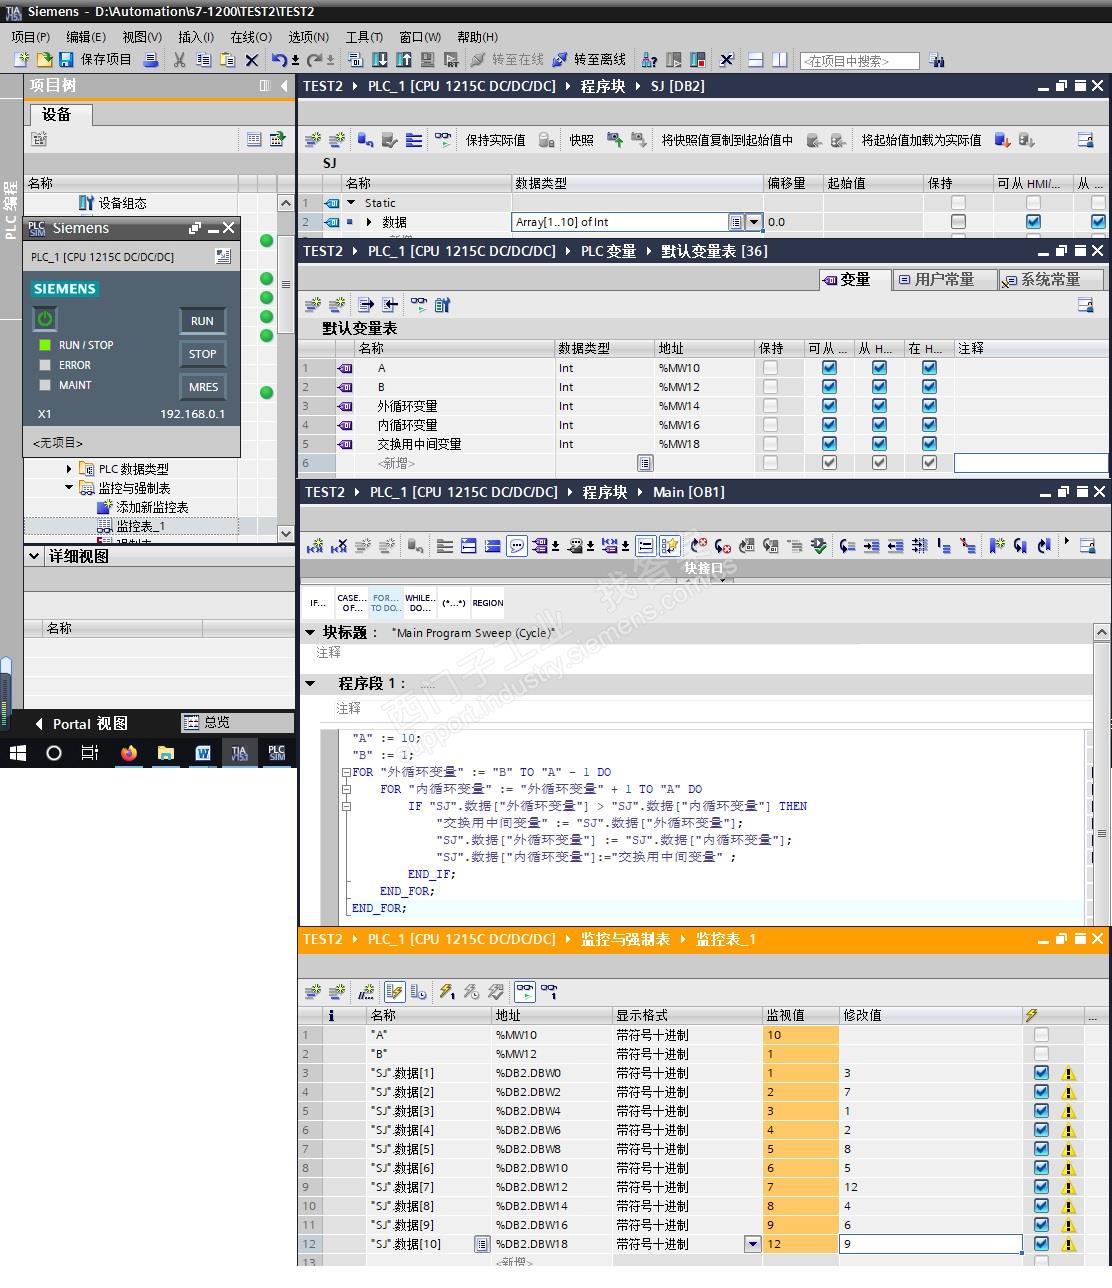1112x1288 pixels.
Task: Click the print icon in main toolbar
Action: point(151,60)
